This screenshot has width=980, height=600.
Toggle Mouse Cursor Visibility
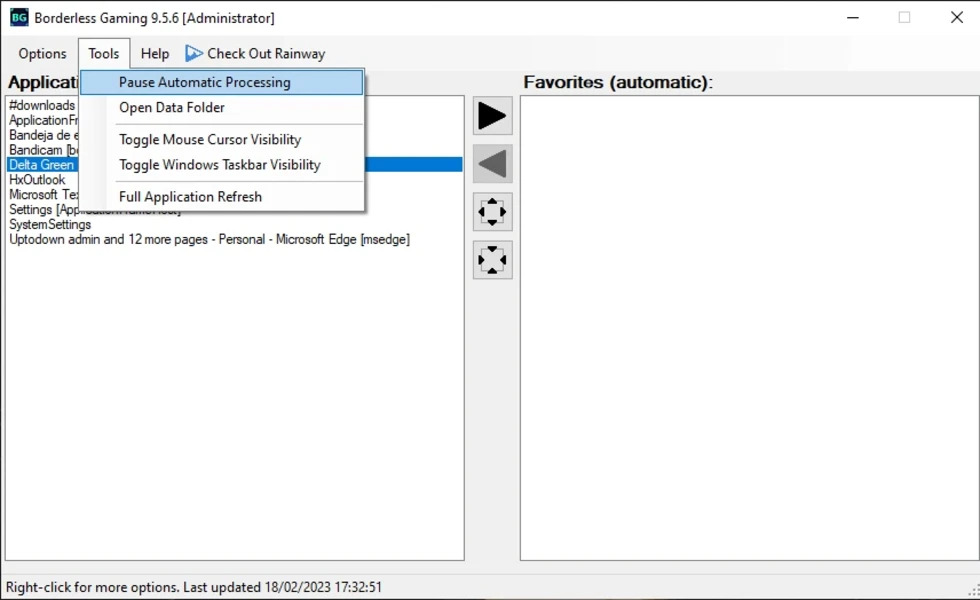pyautogui.click(x=210, y=140)
